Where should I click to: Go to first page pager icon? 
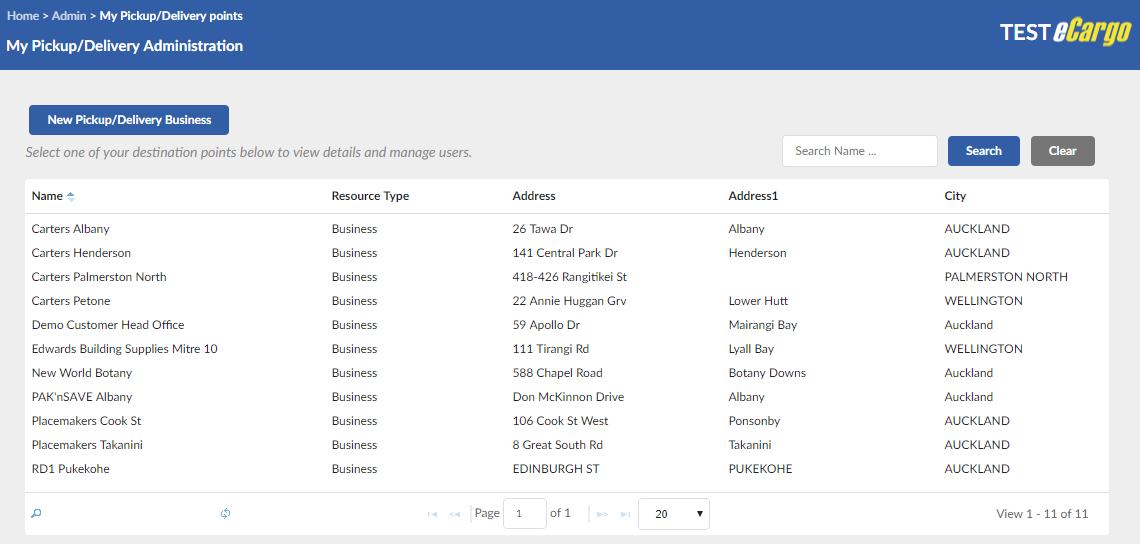[x=432, y=514]
